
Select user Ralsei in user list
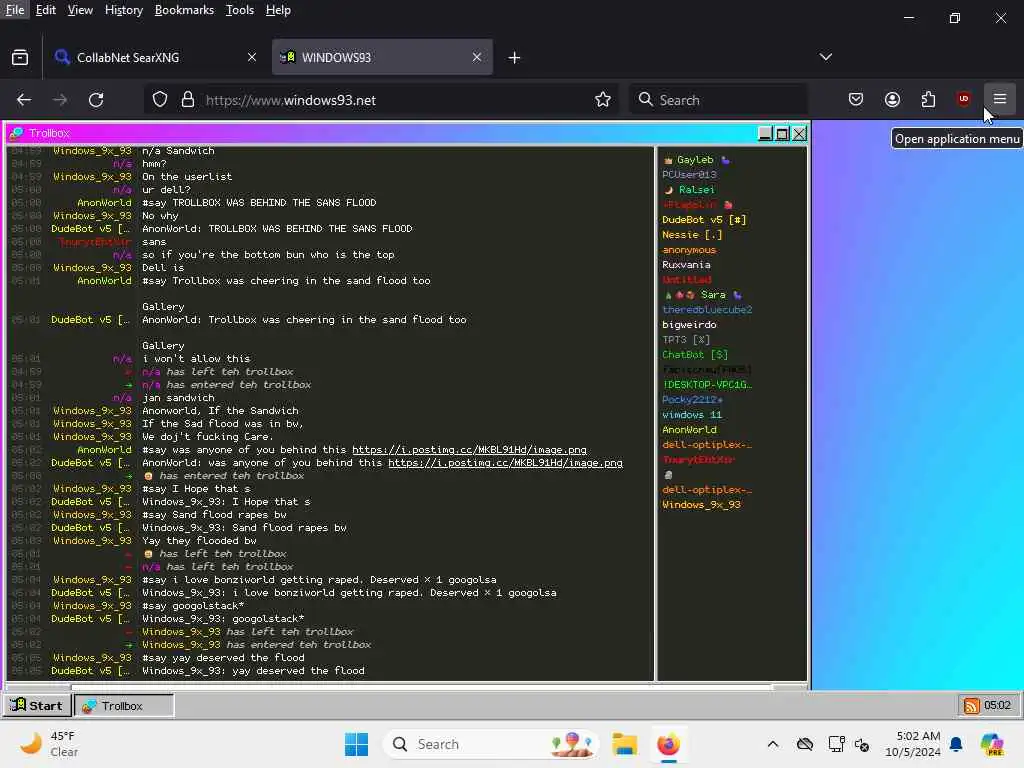(696, 189)
